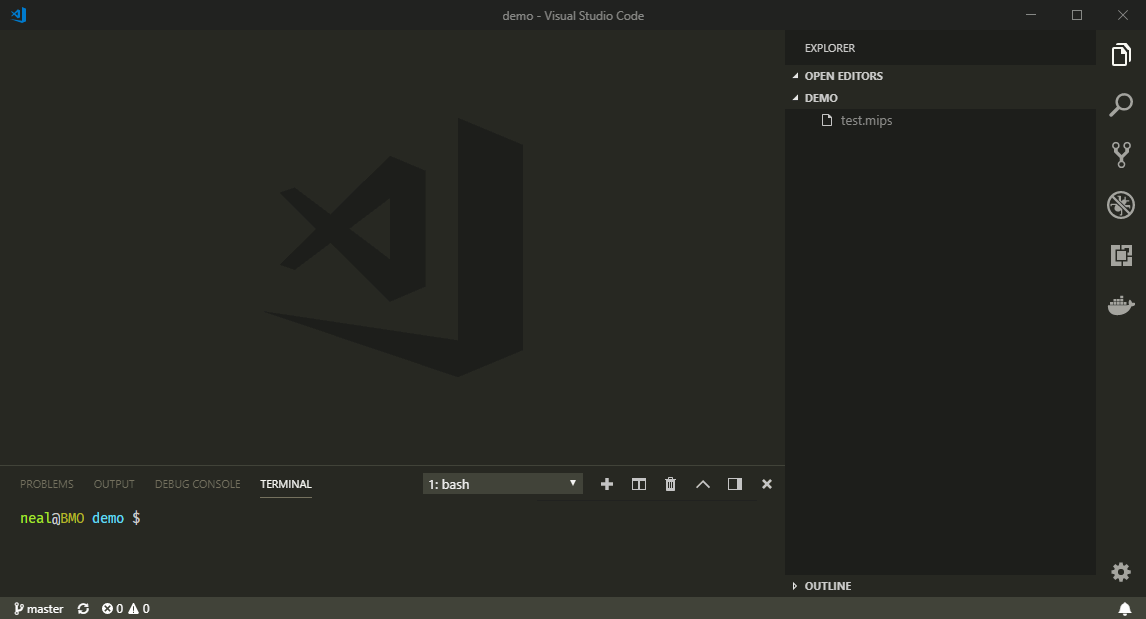This screenshot has width=1146, height=619.
Task: Collapse the DEMO folder section
Action: (940, 98)
